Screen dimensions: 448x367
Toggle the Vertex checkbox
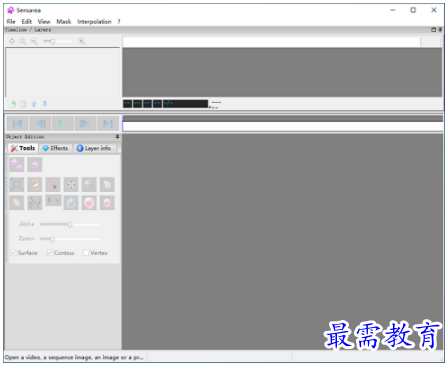86,253
